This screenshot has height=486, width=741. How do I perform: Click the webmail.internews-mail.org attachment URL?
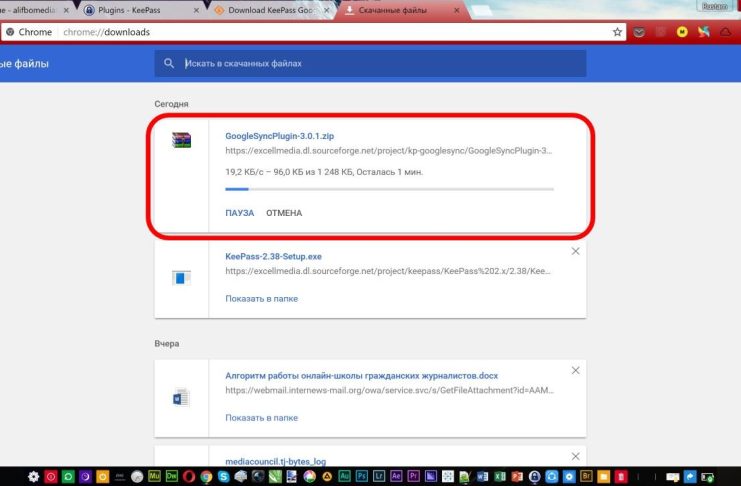(x=389, y=391)
